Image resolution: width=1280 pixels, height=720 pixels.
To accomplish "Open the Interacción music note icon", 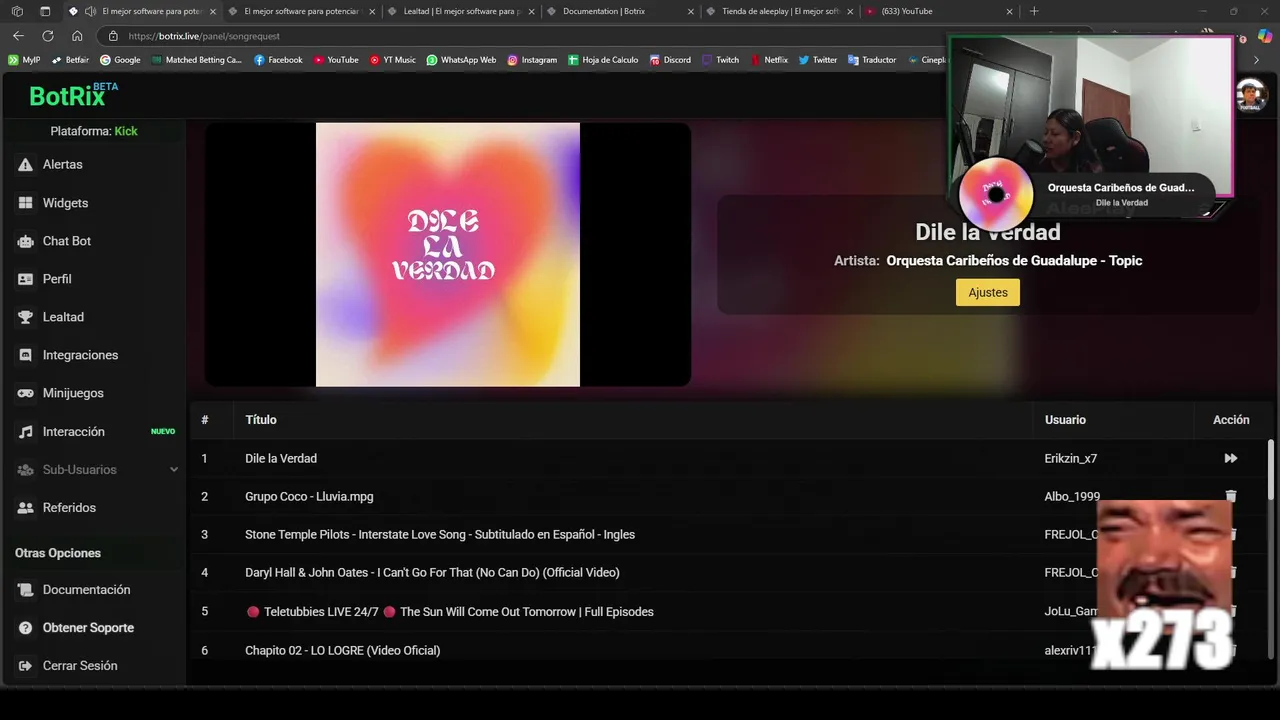I will pos(25,432).
